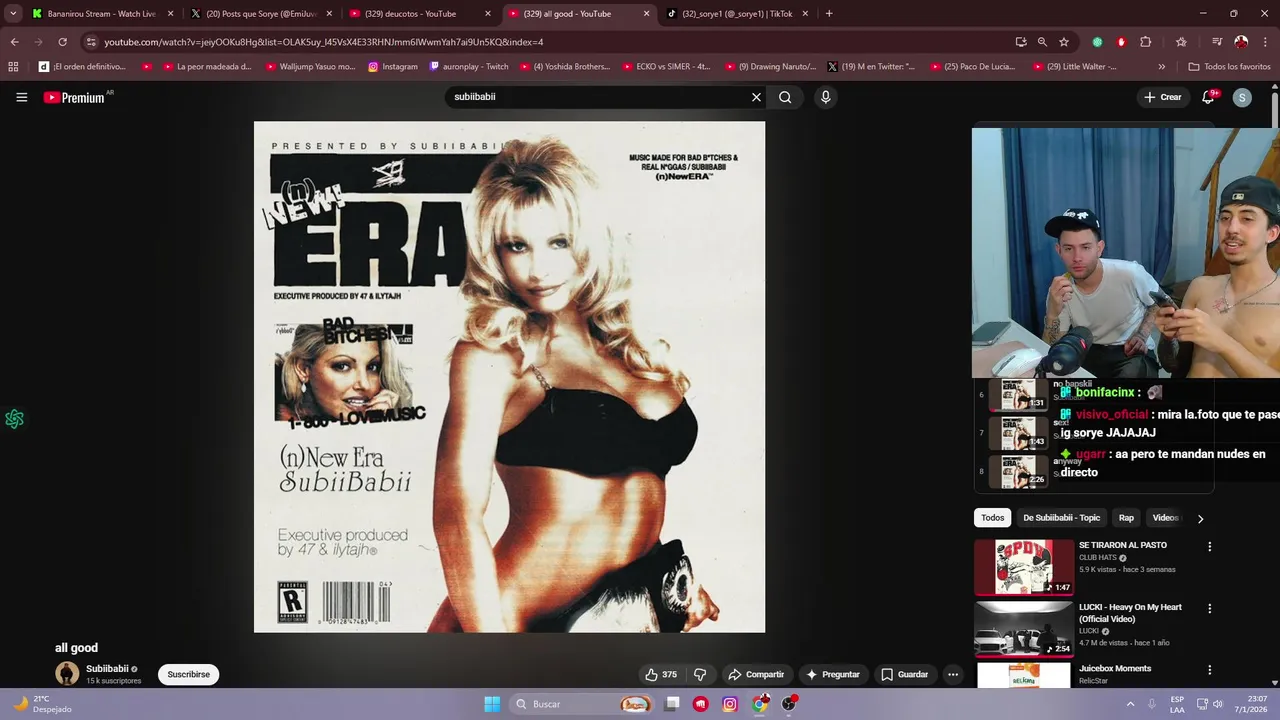Go to the YouTube Premium home logo
Screen dimensions: 1280x720
click(x=74, y=97)
